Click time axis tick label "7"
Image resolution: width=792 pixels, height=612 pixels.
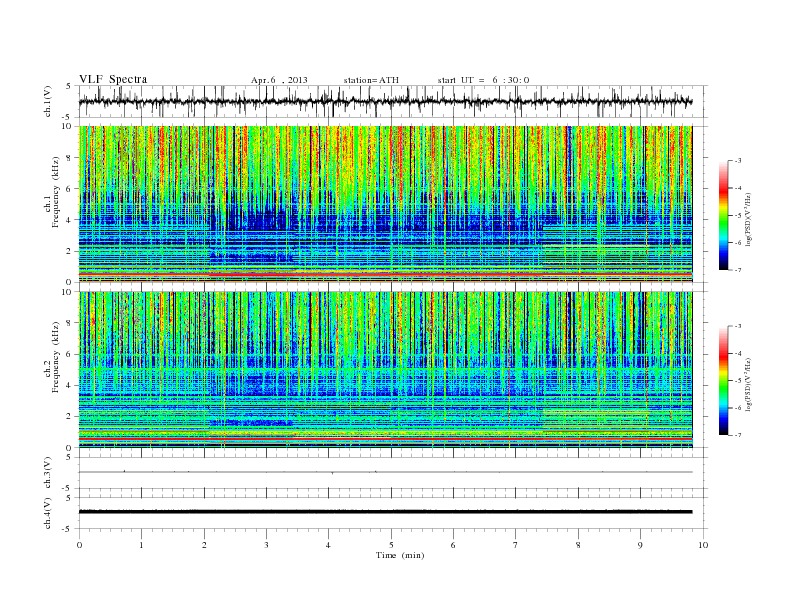pyautogui.click(x=516, y=545)
